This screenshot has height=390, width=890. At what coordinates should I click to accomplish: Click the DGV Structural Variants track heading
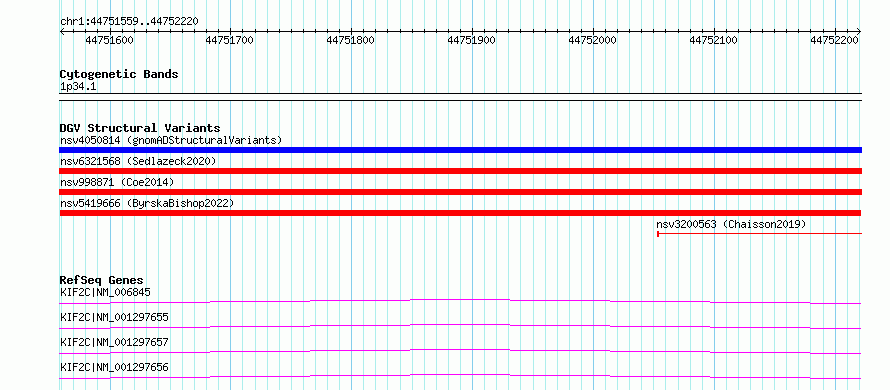tap(140, 128)
